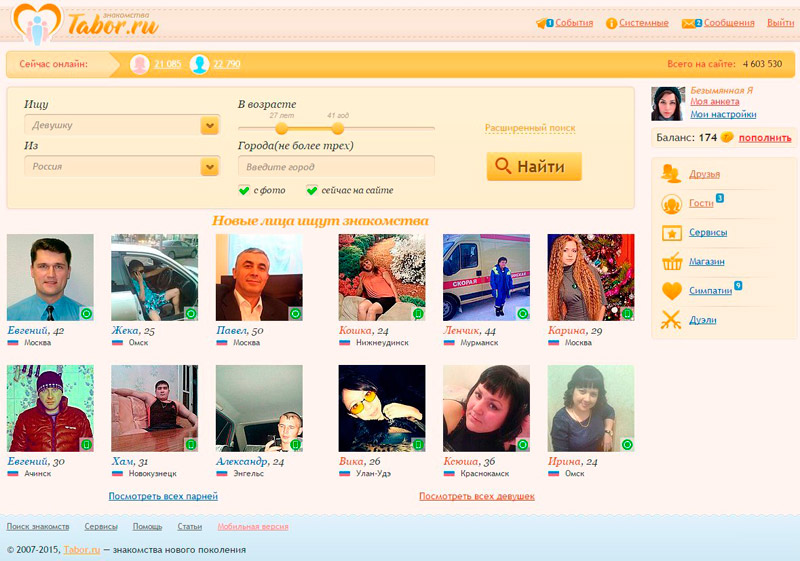
Task: Click the Shop basket icon
Action: point(672,262)
